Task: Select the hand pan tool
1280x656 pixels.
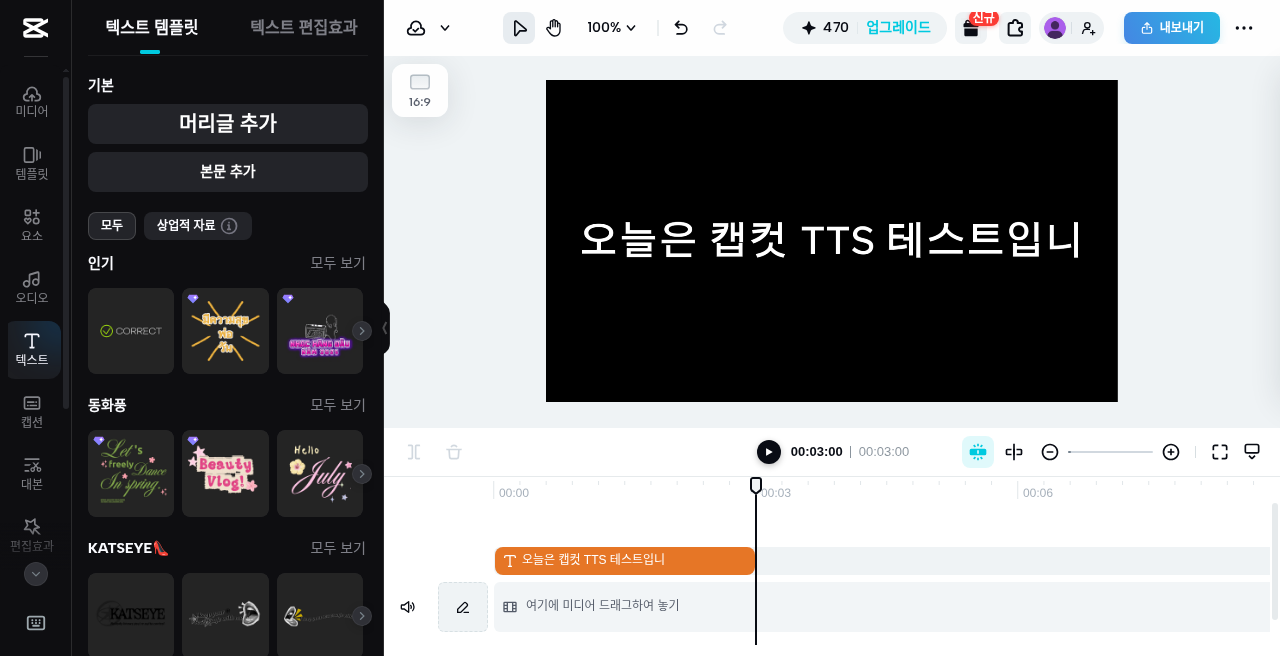Action: (554, 28)
